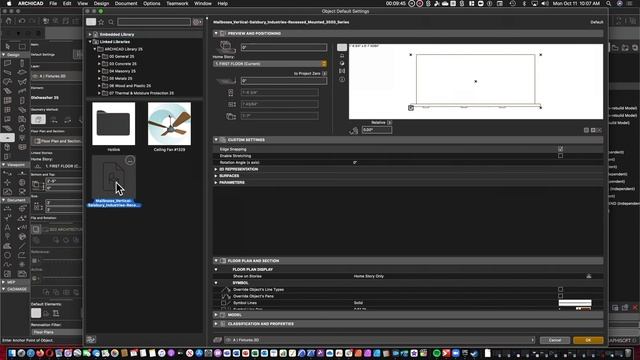Click the Symbol Lines line type swatch
Viewport: 640px width, 360px height.
(575, 302)
